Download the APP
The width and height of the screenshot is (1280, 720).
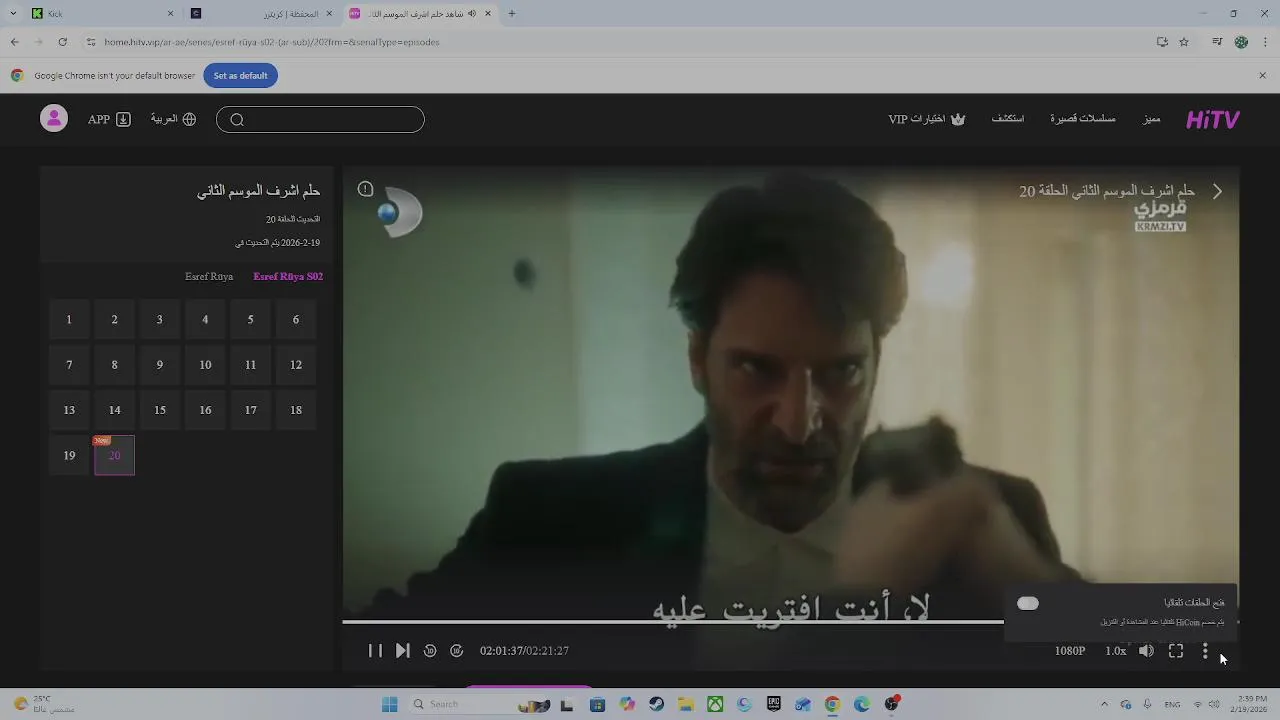tap(109, 119)
